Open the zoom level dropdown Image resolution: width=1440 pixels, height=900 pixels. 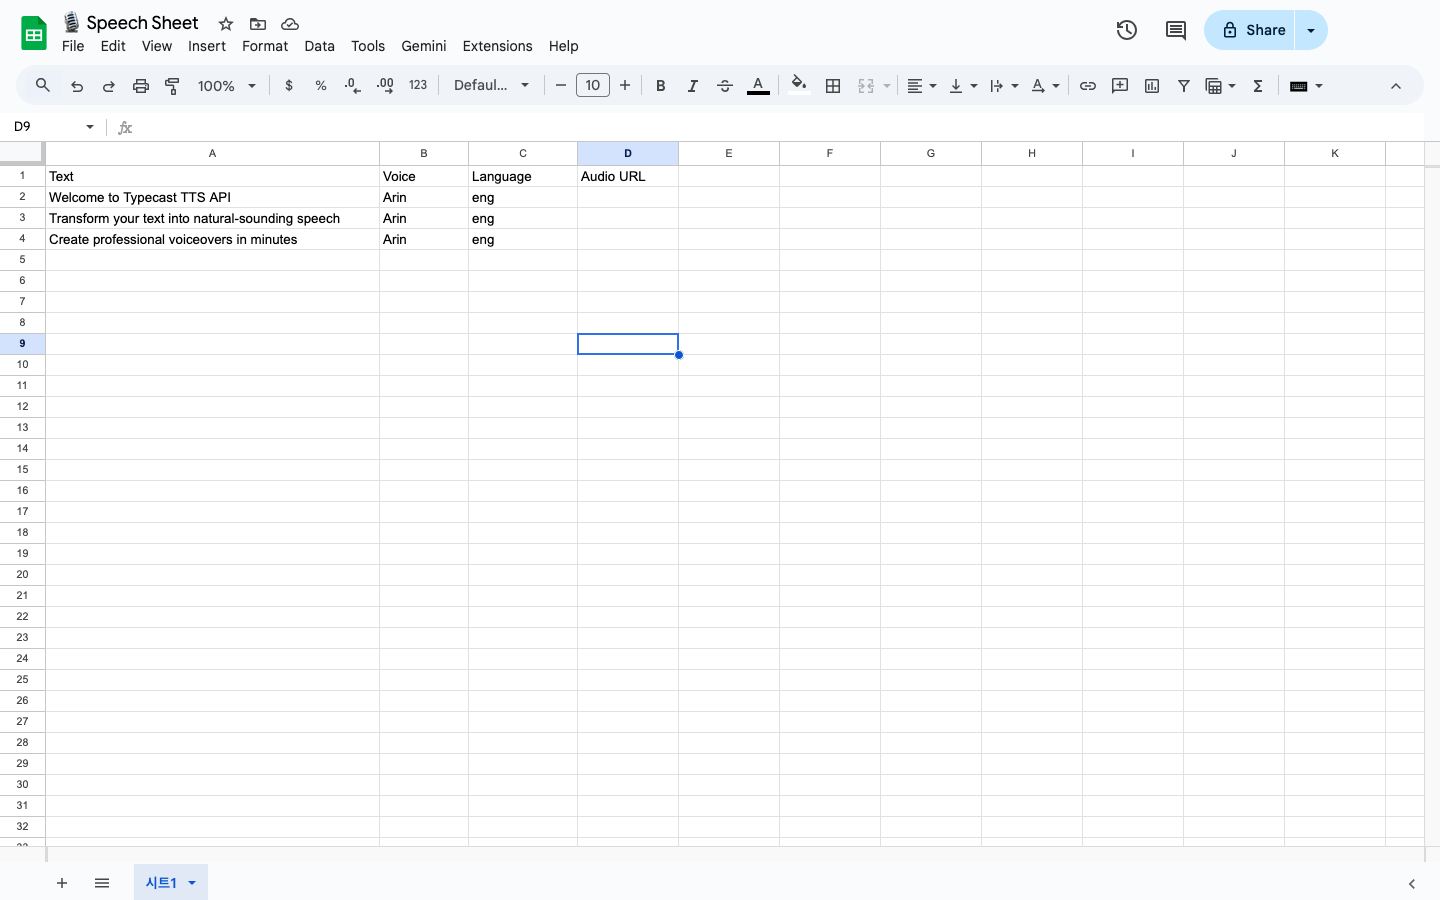pyautogui.click(x=226, y=85)
